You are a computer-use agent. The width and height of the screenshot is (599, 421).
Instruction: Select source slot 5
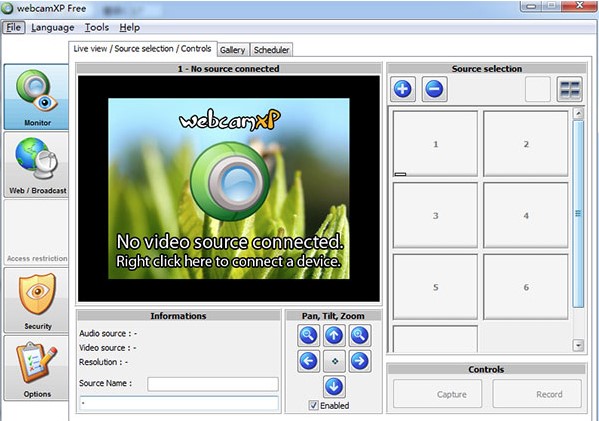[435, 287]
